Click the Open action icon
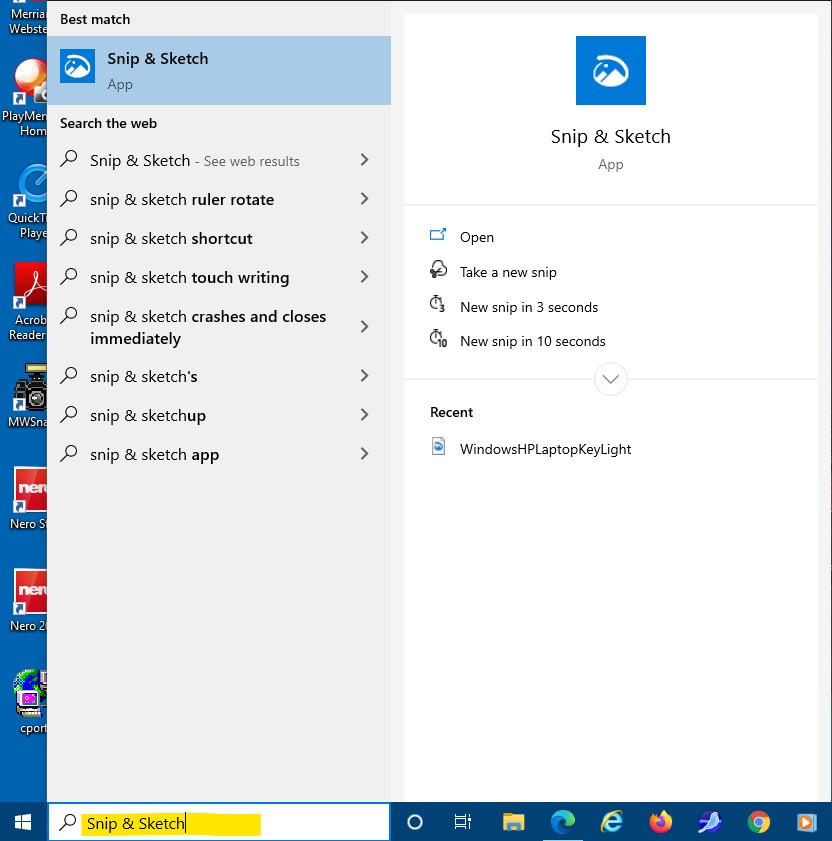Viewport: 832px width, 841px height. click(438, 235)
